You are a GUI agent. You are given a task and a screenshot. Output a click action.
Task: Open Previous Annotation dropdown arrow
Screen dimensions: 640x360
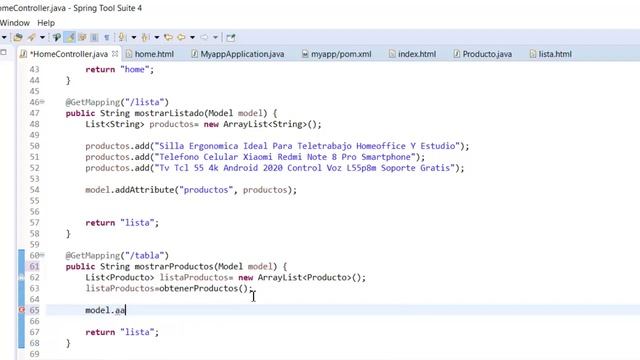coord(157,38)
